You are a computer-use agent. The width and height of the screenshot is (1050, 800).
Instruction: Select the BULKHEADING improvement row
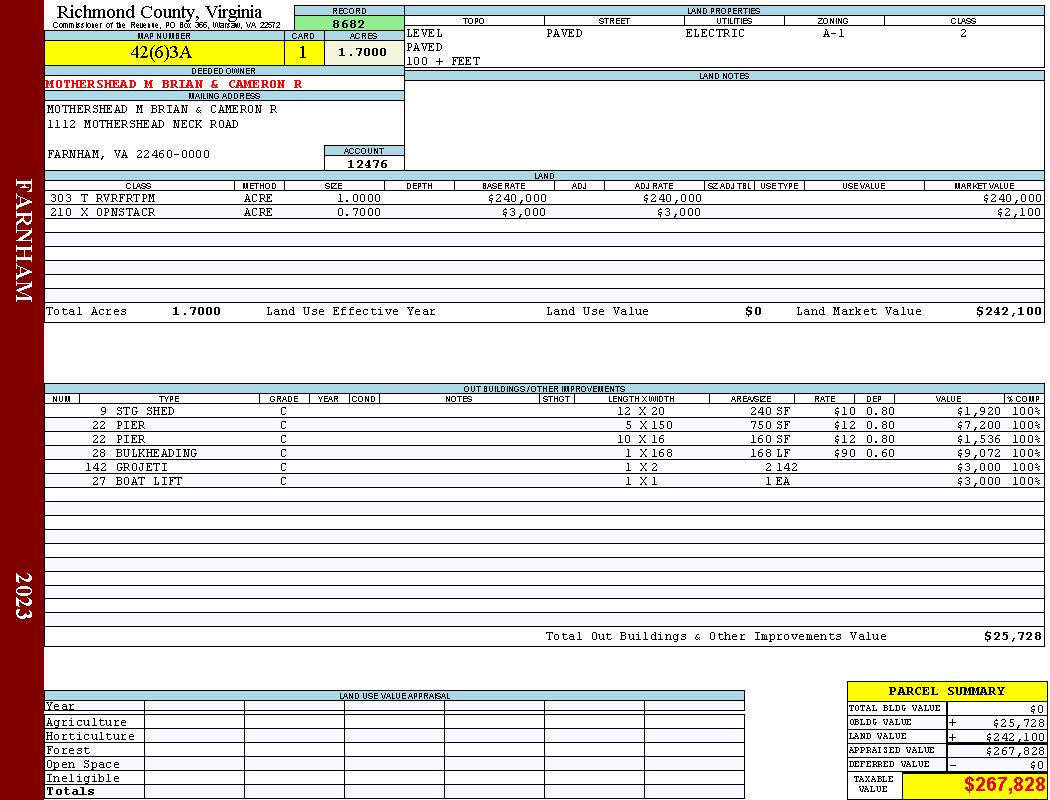544,453
